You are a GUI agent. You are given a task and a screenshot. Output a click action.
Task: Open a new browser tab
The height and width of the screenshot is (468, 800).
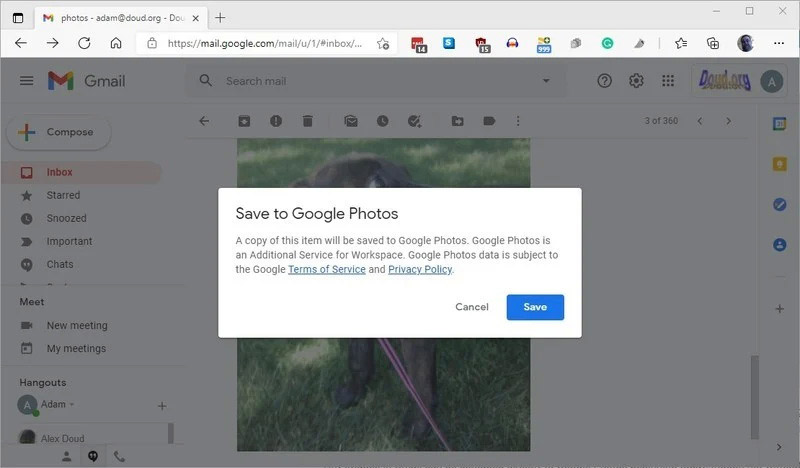pyautogui.click(x=220, y=18)
